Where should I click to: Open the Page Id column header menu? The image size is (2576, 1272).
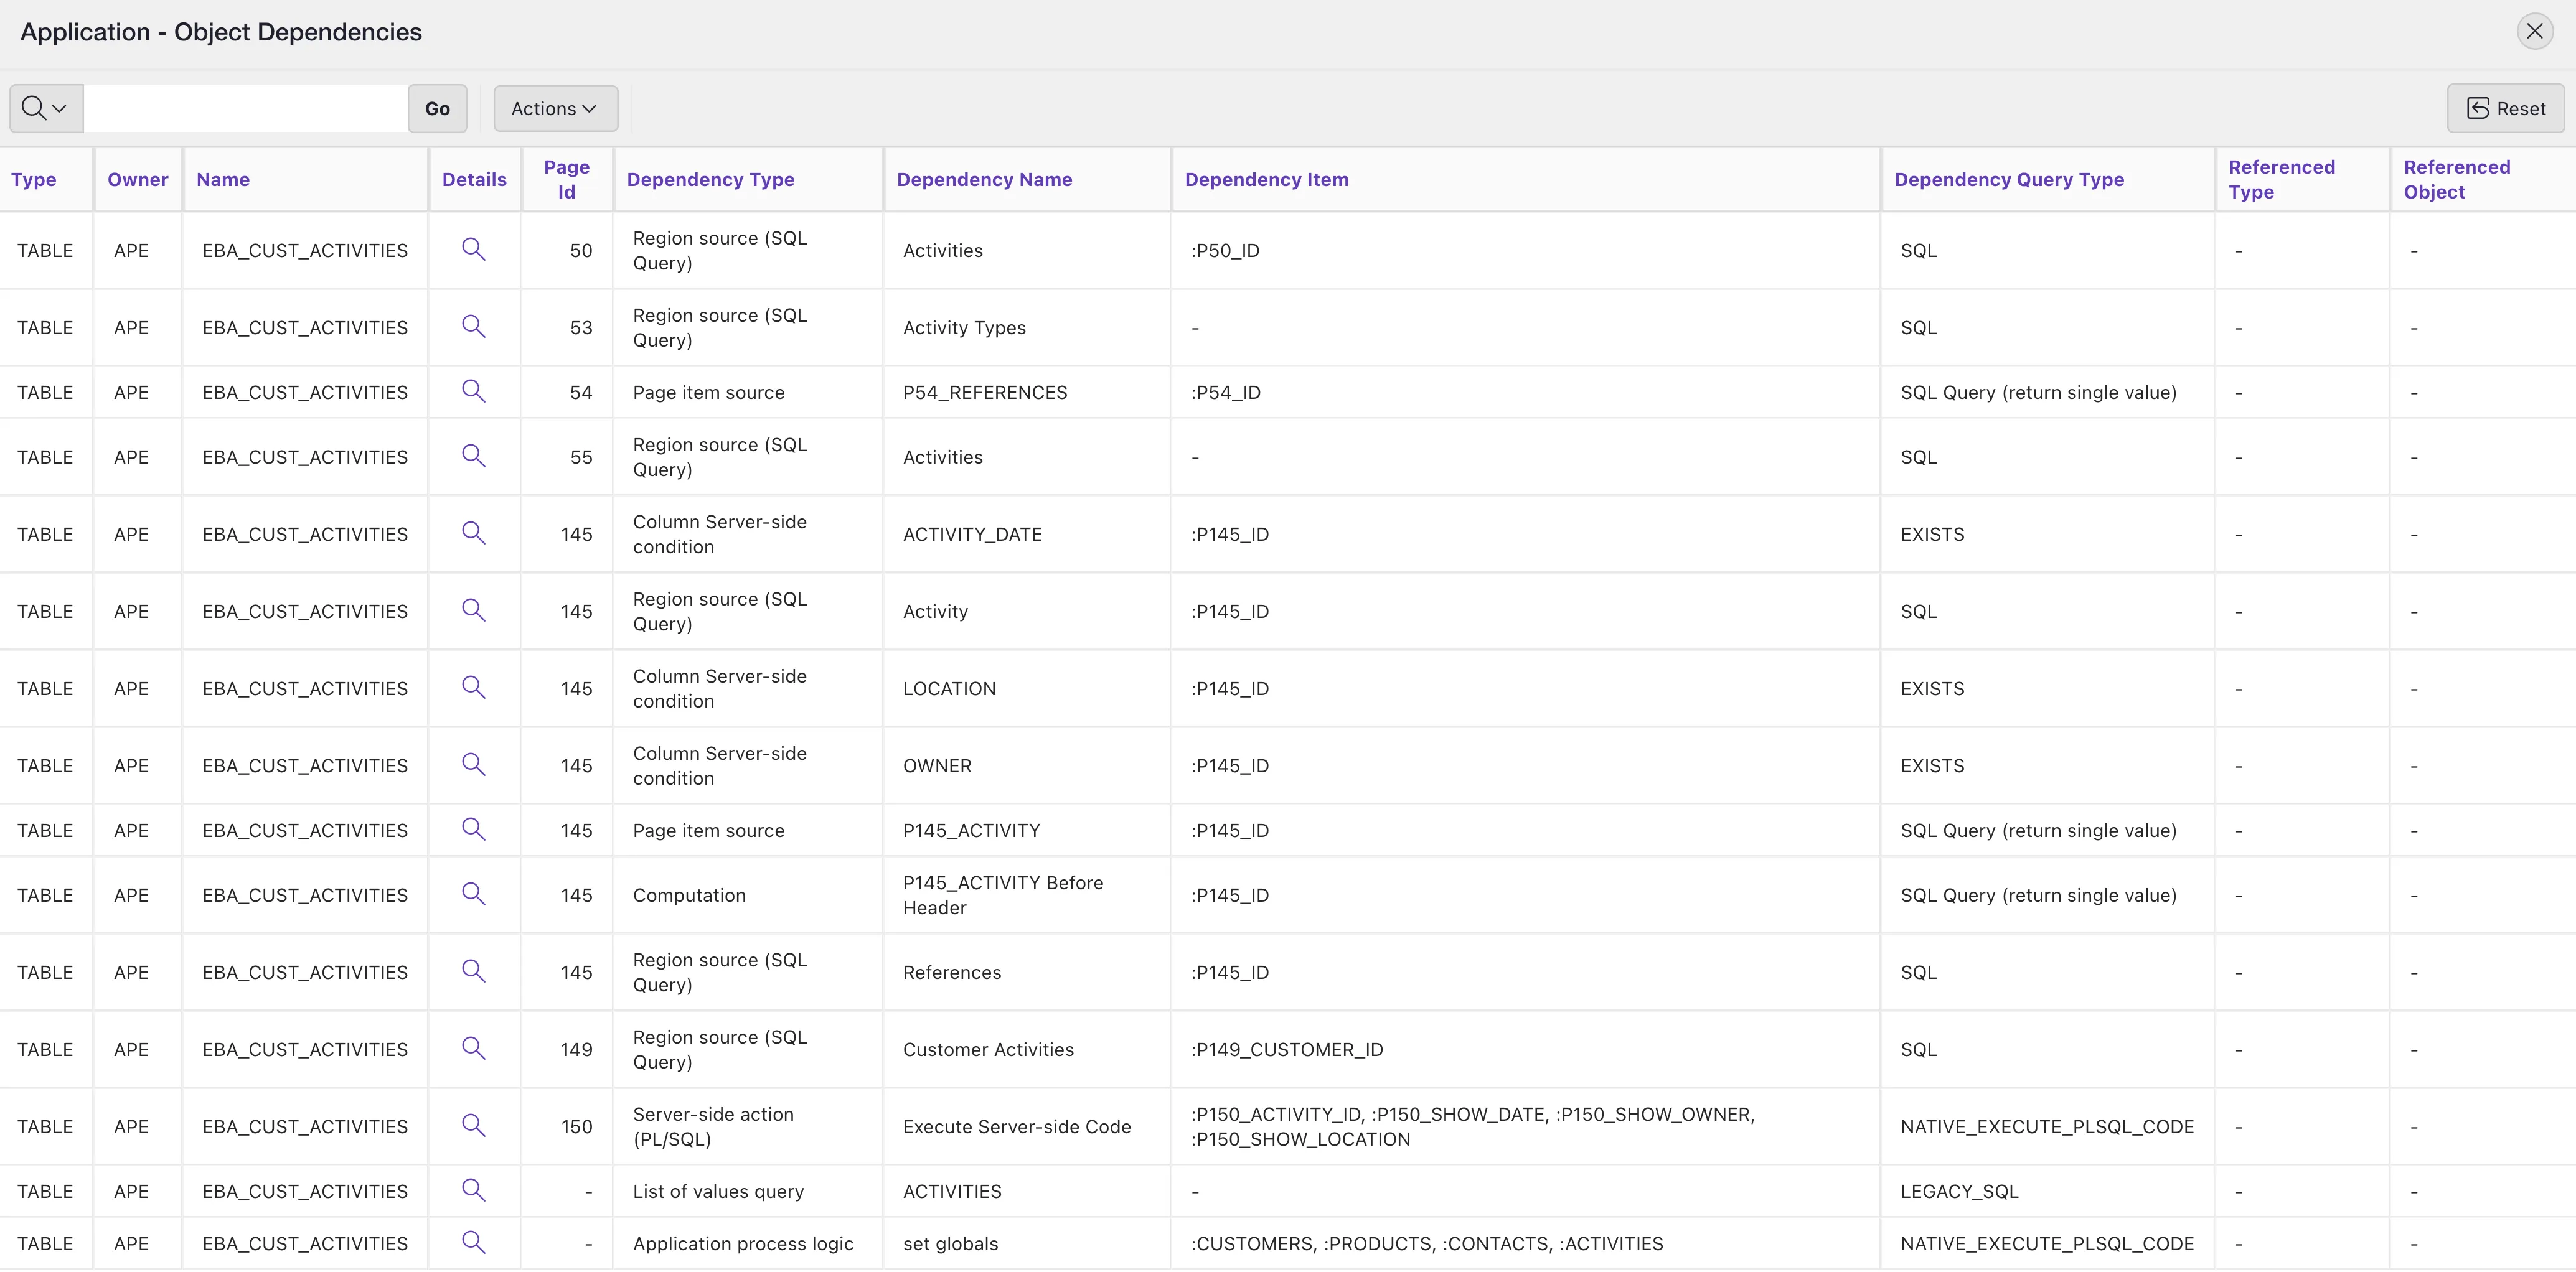566,179
